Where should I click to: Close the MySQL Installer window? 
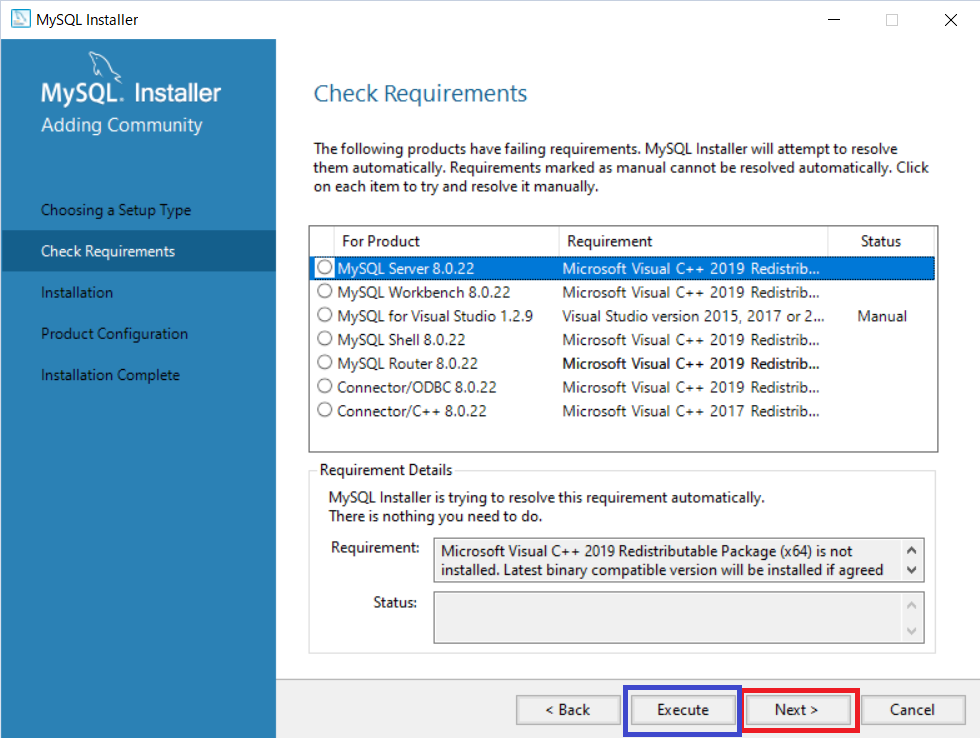tap(951, 19)
